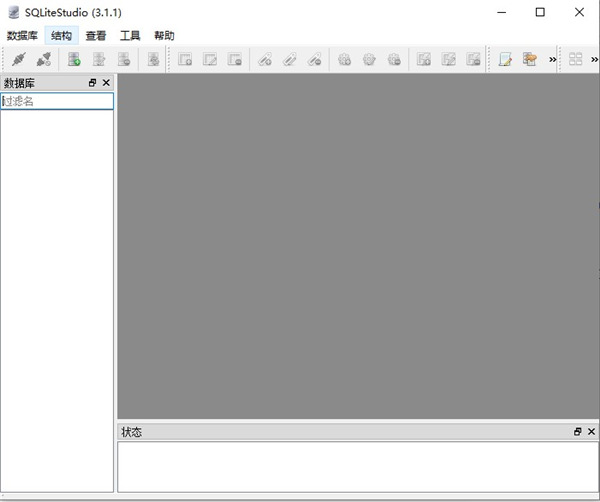
Task: Open the 查看 menu
Action: 96,36
